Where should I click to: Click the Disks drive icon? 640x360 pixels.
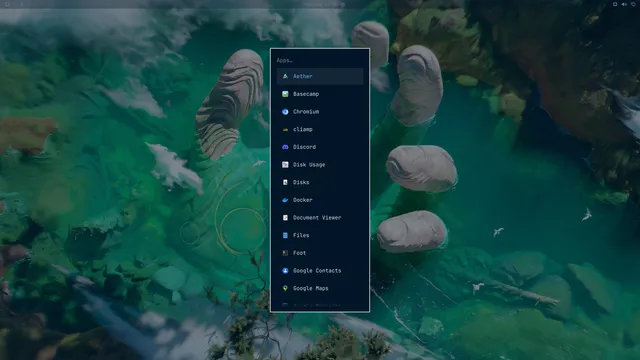(x=285, y=182)
